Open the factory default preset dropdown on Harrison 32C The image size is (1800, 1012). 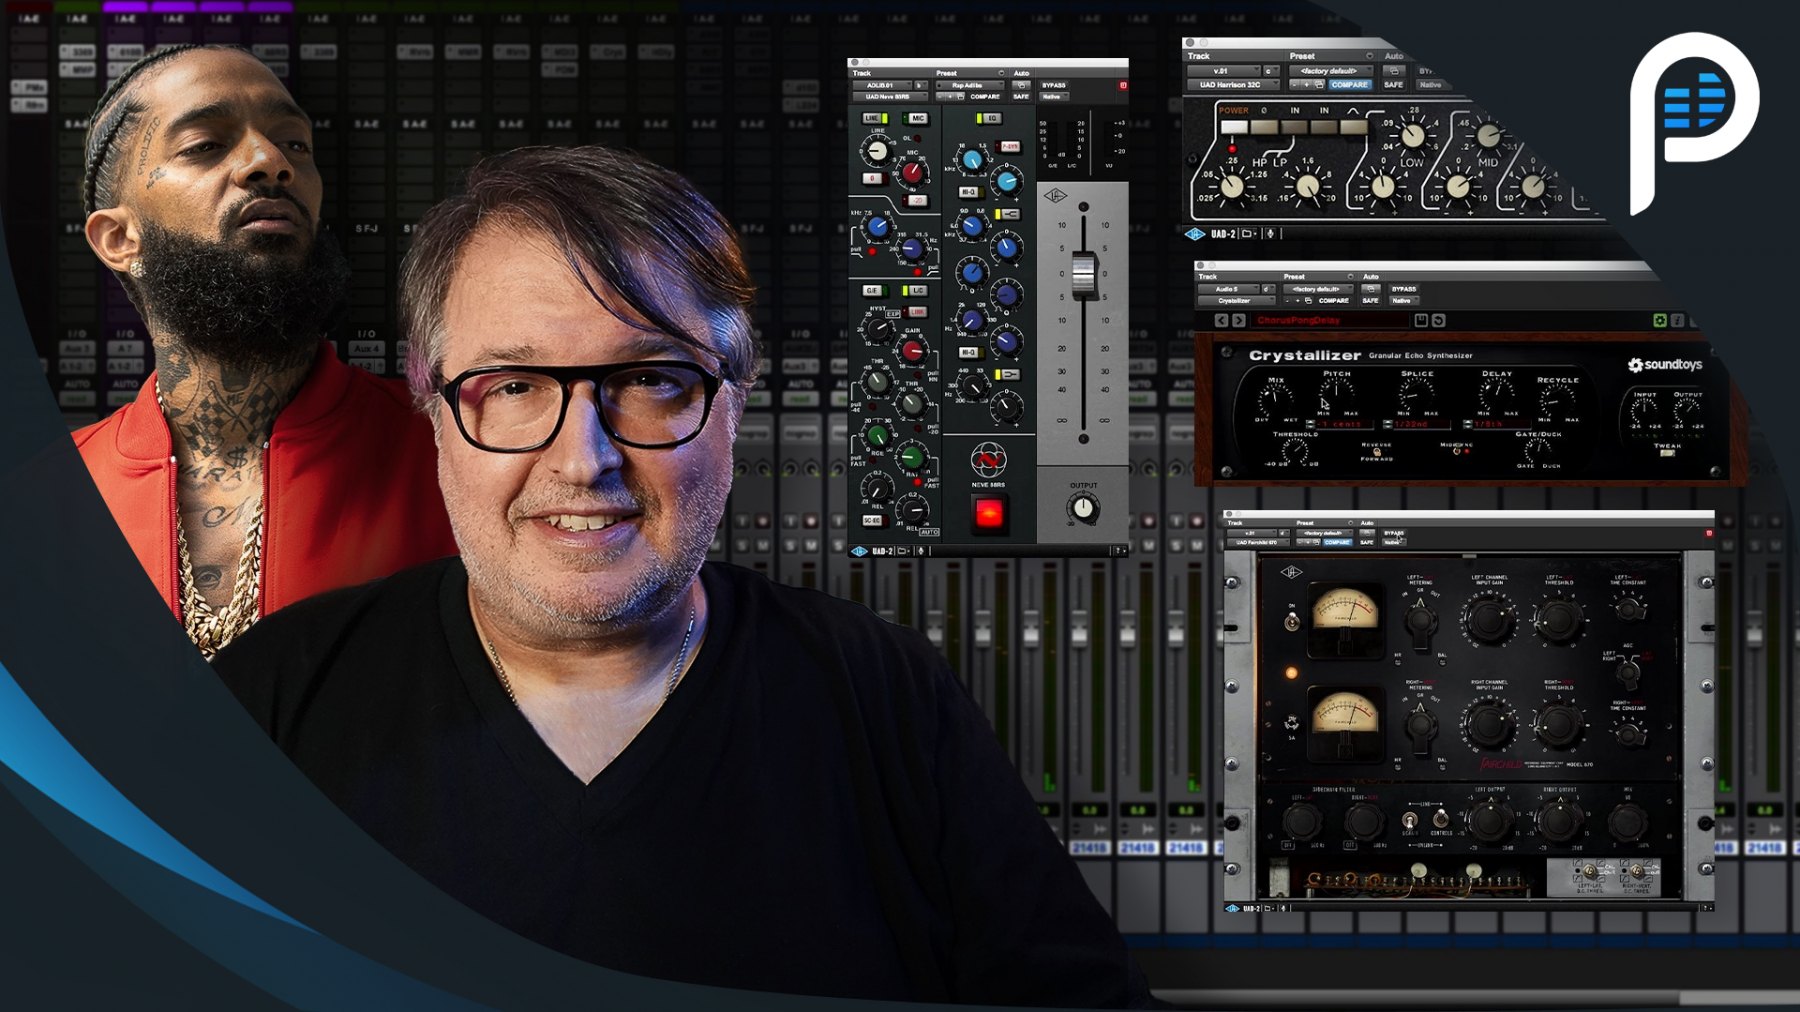tap(1330, 71)
